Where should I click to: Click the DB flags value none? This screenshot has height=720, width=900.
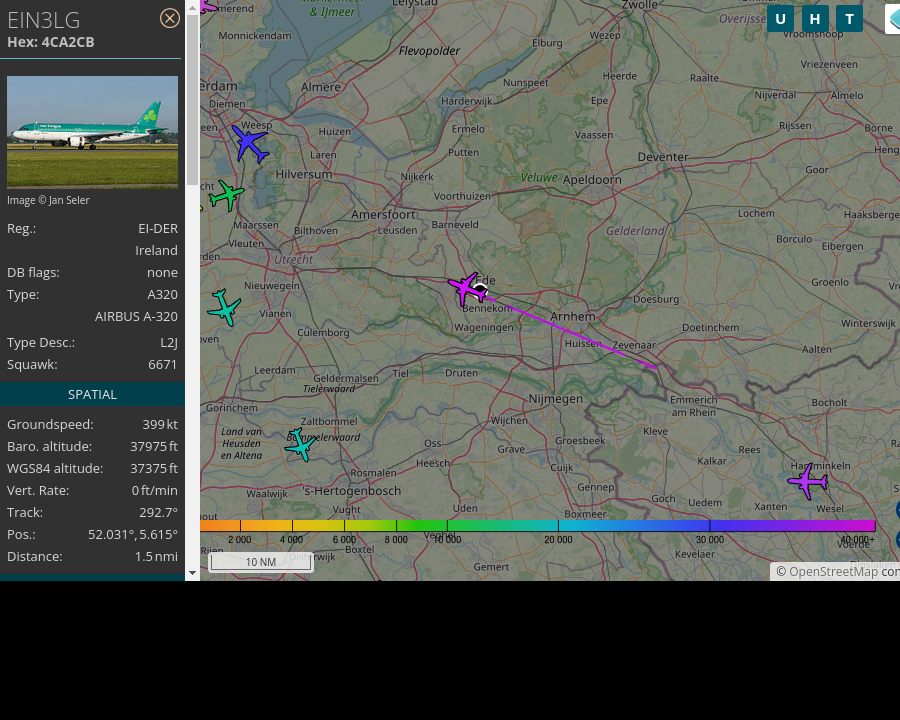[162, 272]
